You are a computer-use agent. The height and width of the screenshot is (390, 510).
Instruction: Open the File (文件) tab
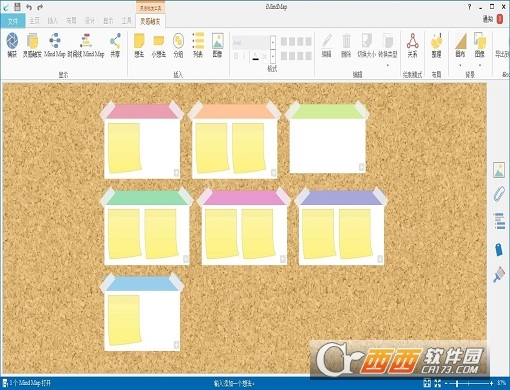tap(13, 21)
